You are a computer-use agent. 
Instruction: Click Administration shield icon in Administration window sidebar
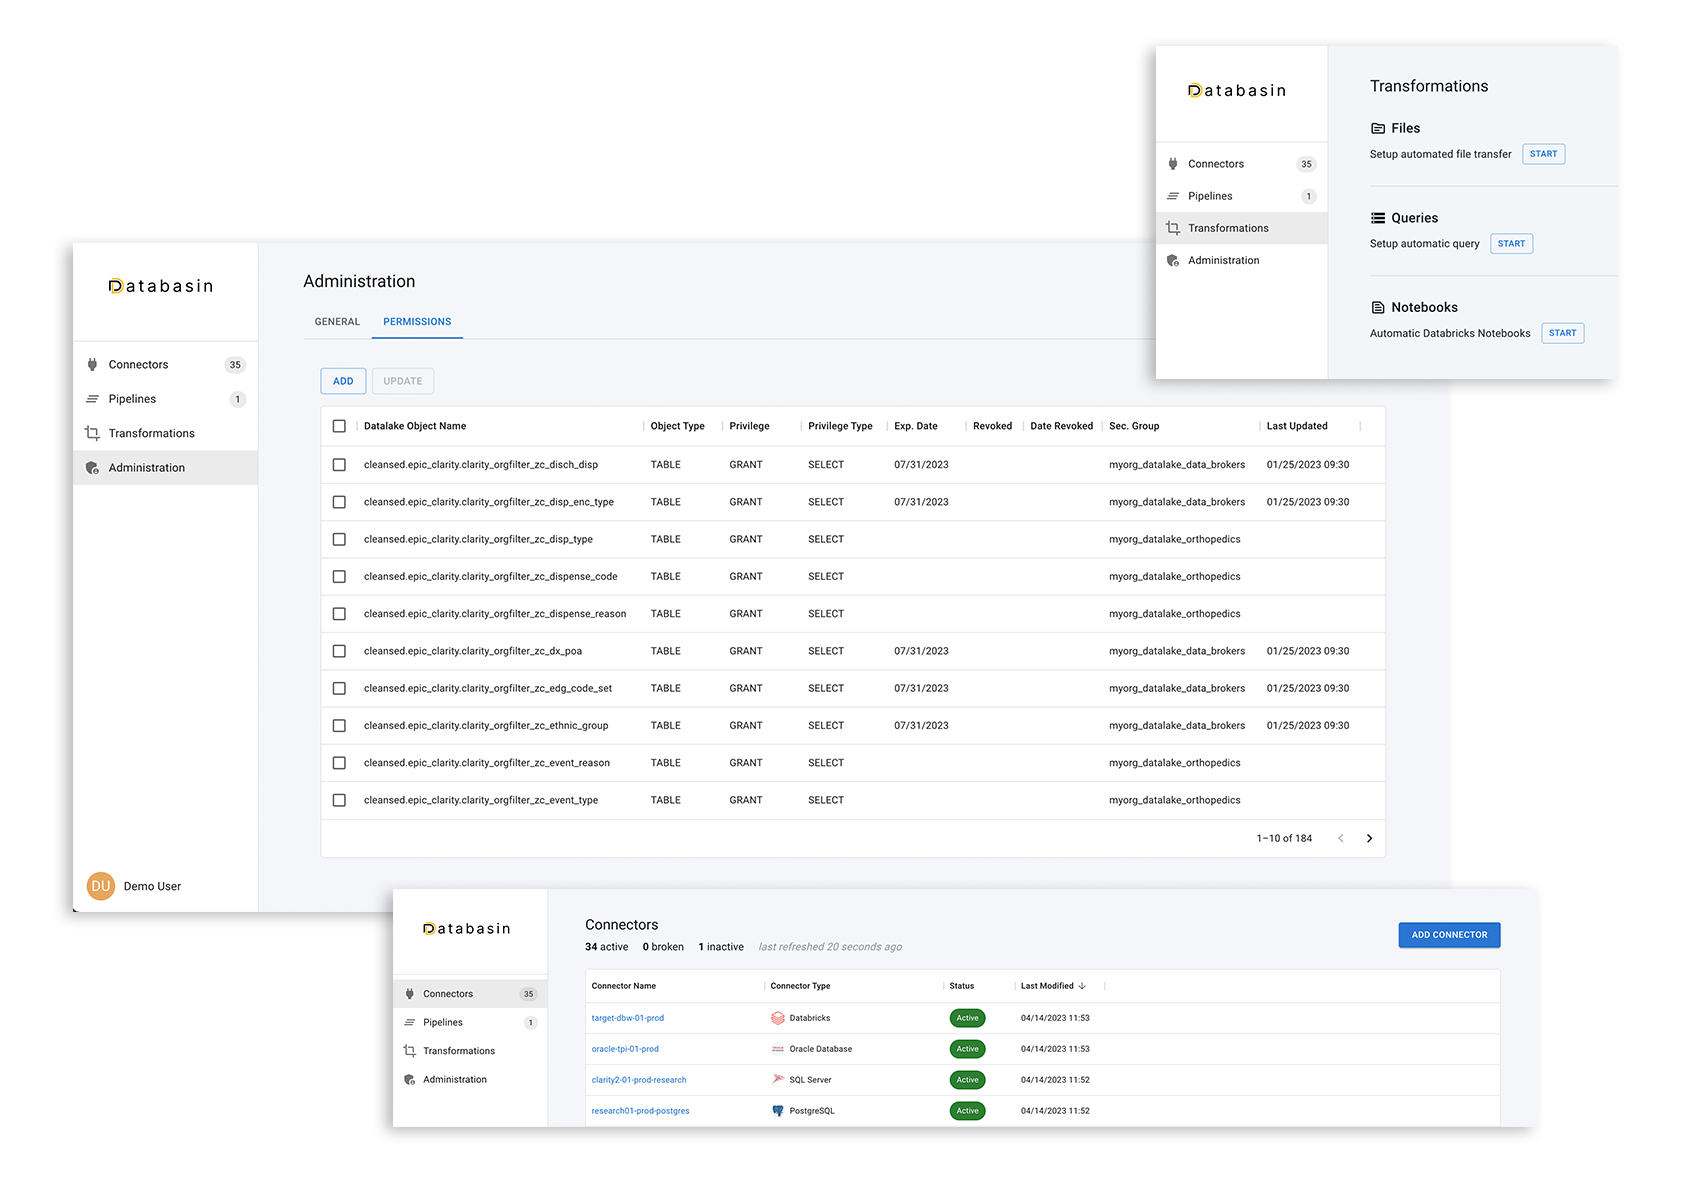pos(92,468)
